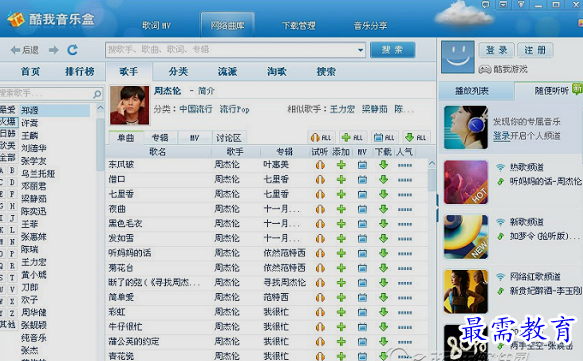Select the 流派 tab
This screenshot has height=361, width=583.
click(228, 71)
